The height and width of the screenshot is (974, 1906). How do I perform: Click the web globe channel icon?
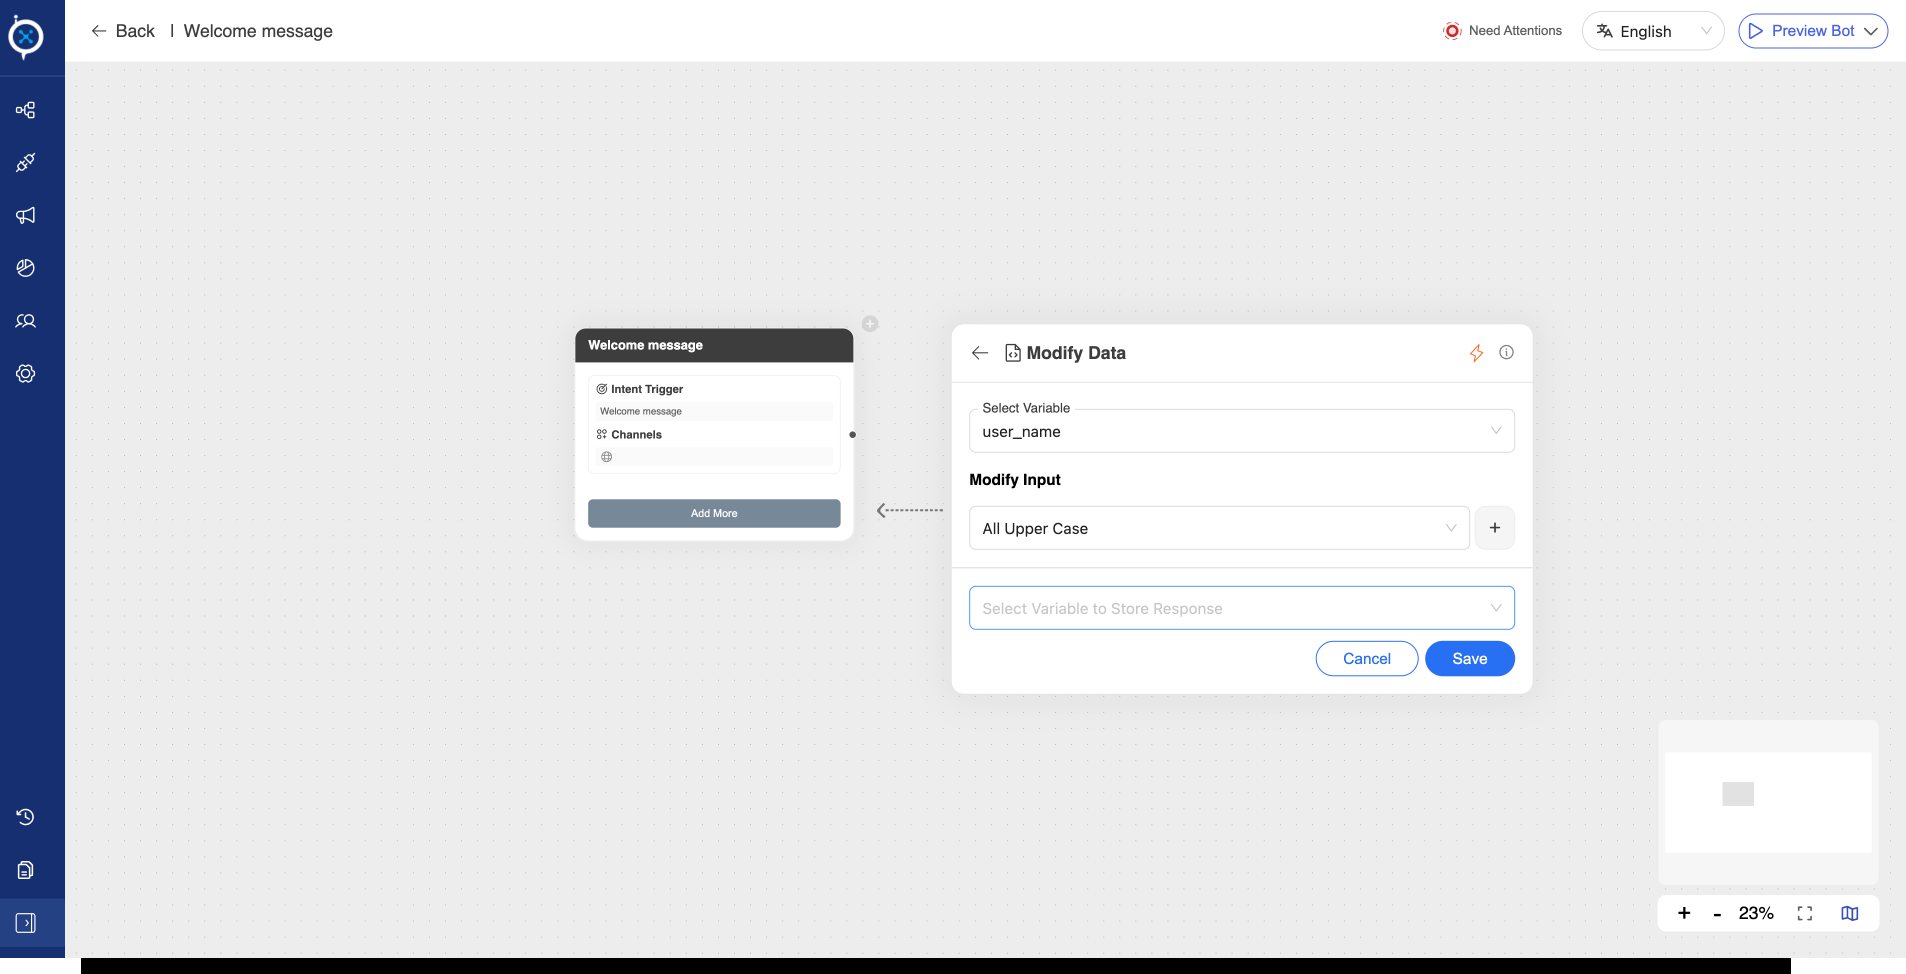(x=607, y=457)
